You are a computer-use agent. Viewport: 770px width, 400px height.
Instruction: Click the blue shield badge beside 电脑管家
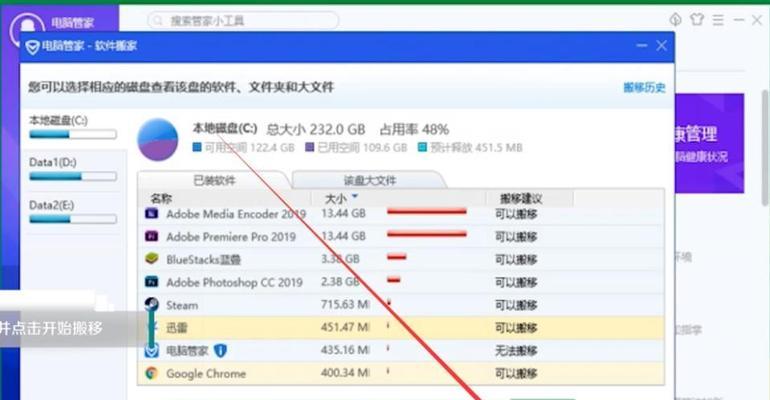pyautogui.click(x=220, y=350)
